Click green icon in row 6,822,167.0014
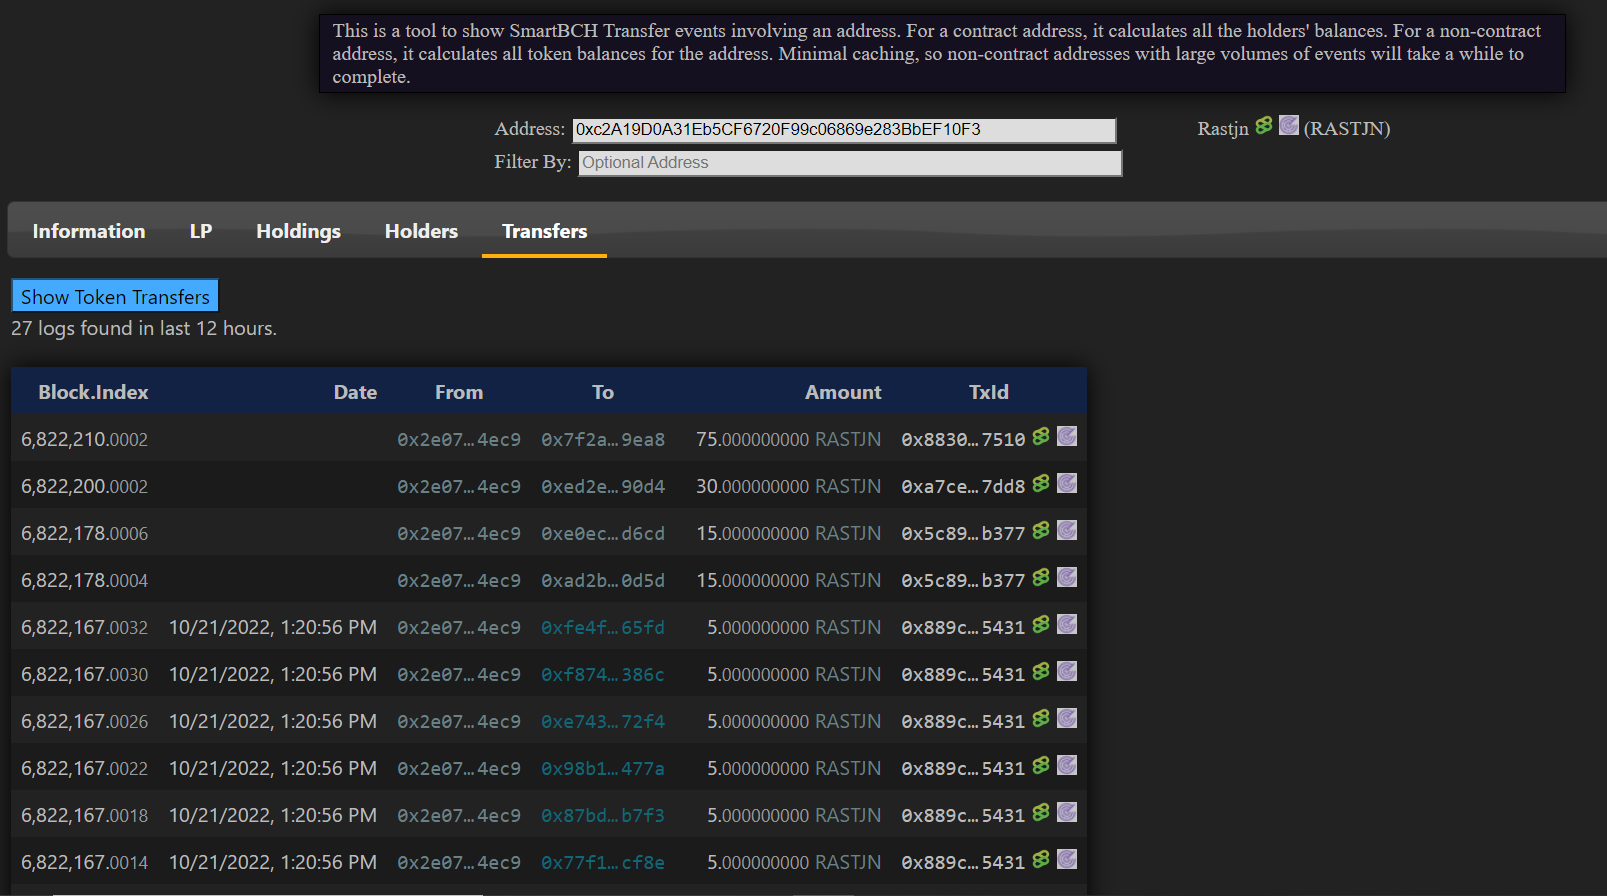The width and height of the screenshot is (1607, 896). [1041, 859]
